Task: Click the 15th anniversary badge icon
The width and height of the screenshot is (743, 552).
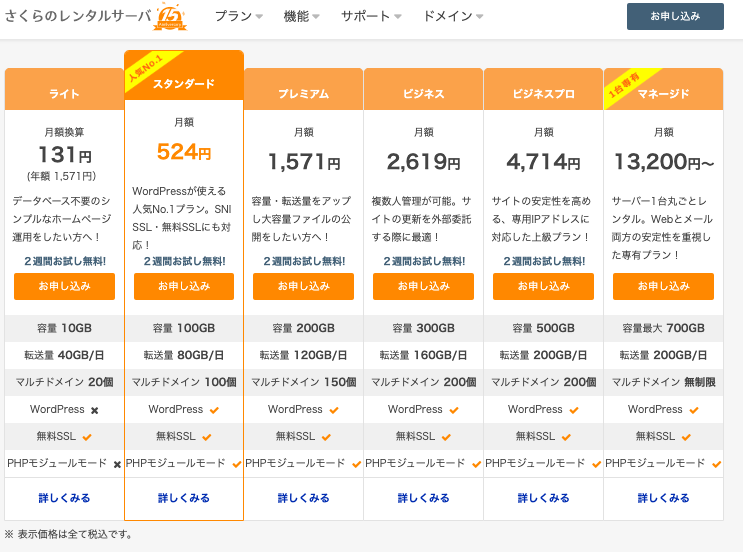Action: click(x=170, y=17)
